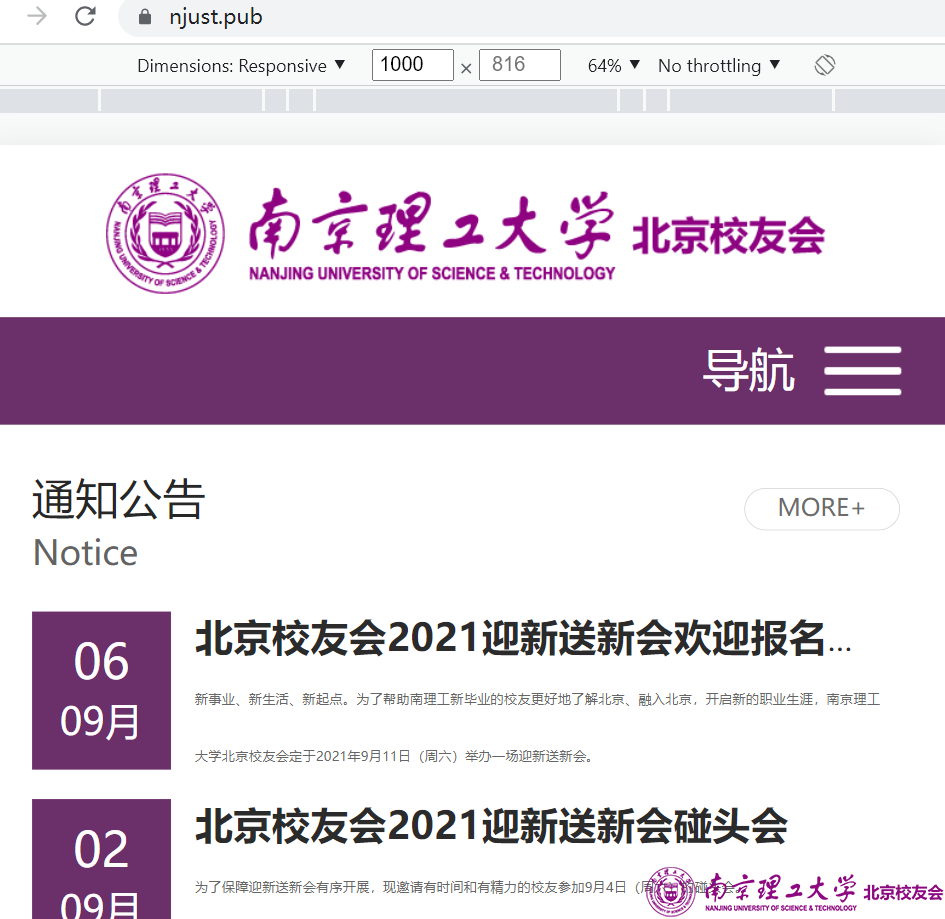This screenshot has width=945, height=919.
Task: Open the 64% zoom dropdown
Action: (614, 65)
